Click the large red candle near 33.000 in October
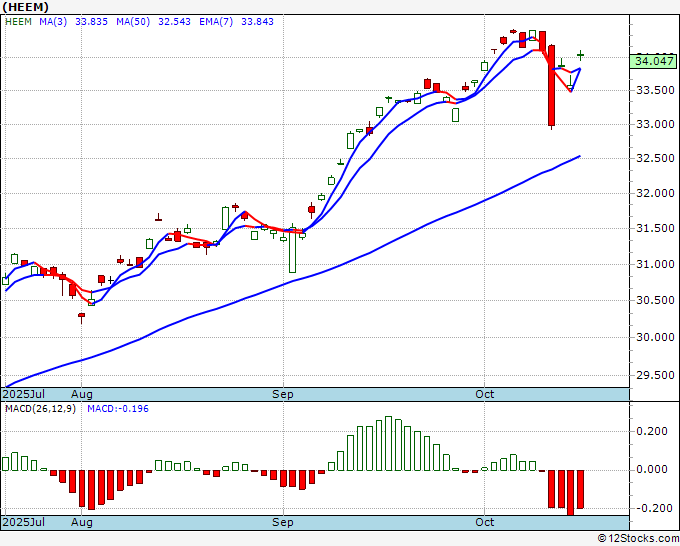Viewport: 680px width, 546px height. (x=551, y=85)
